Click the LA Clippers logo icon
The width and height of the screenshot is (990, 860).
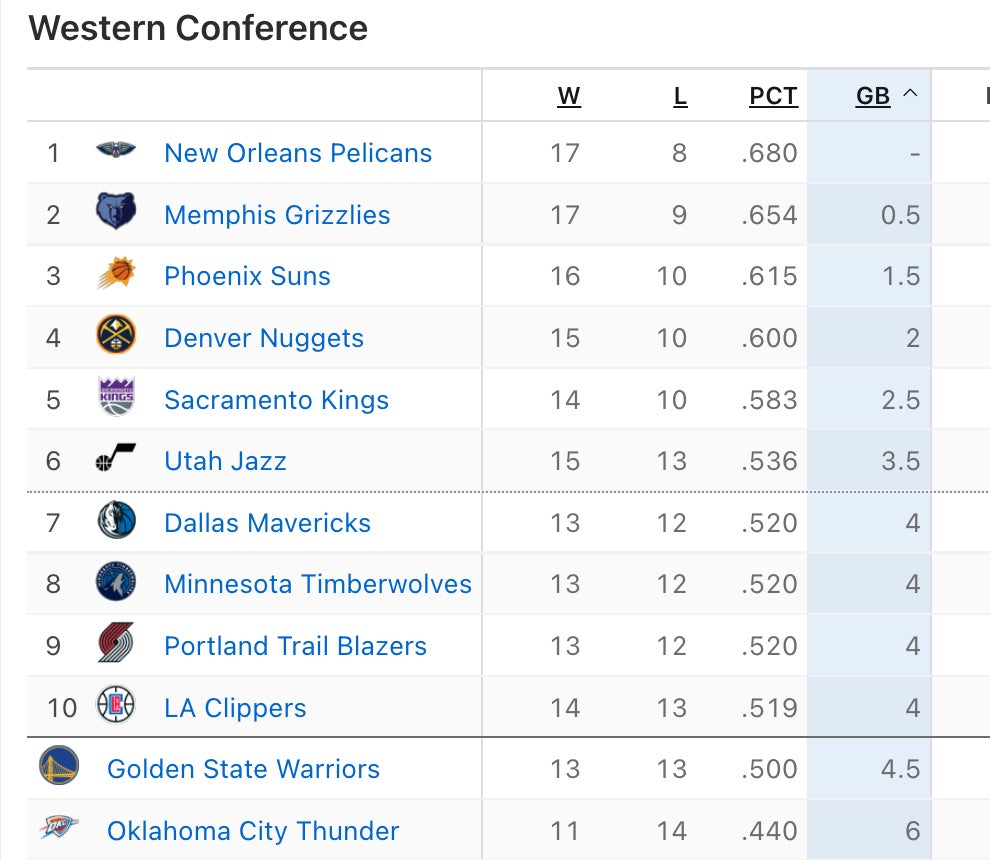pos(116,706)
